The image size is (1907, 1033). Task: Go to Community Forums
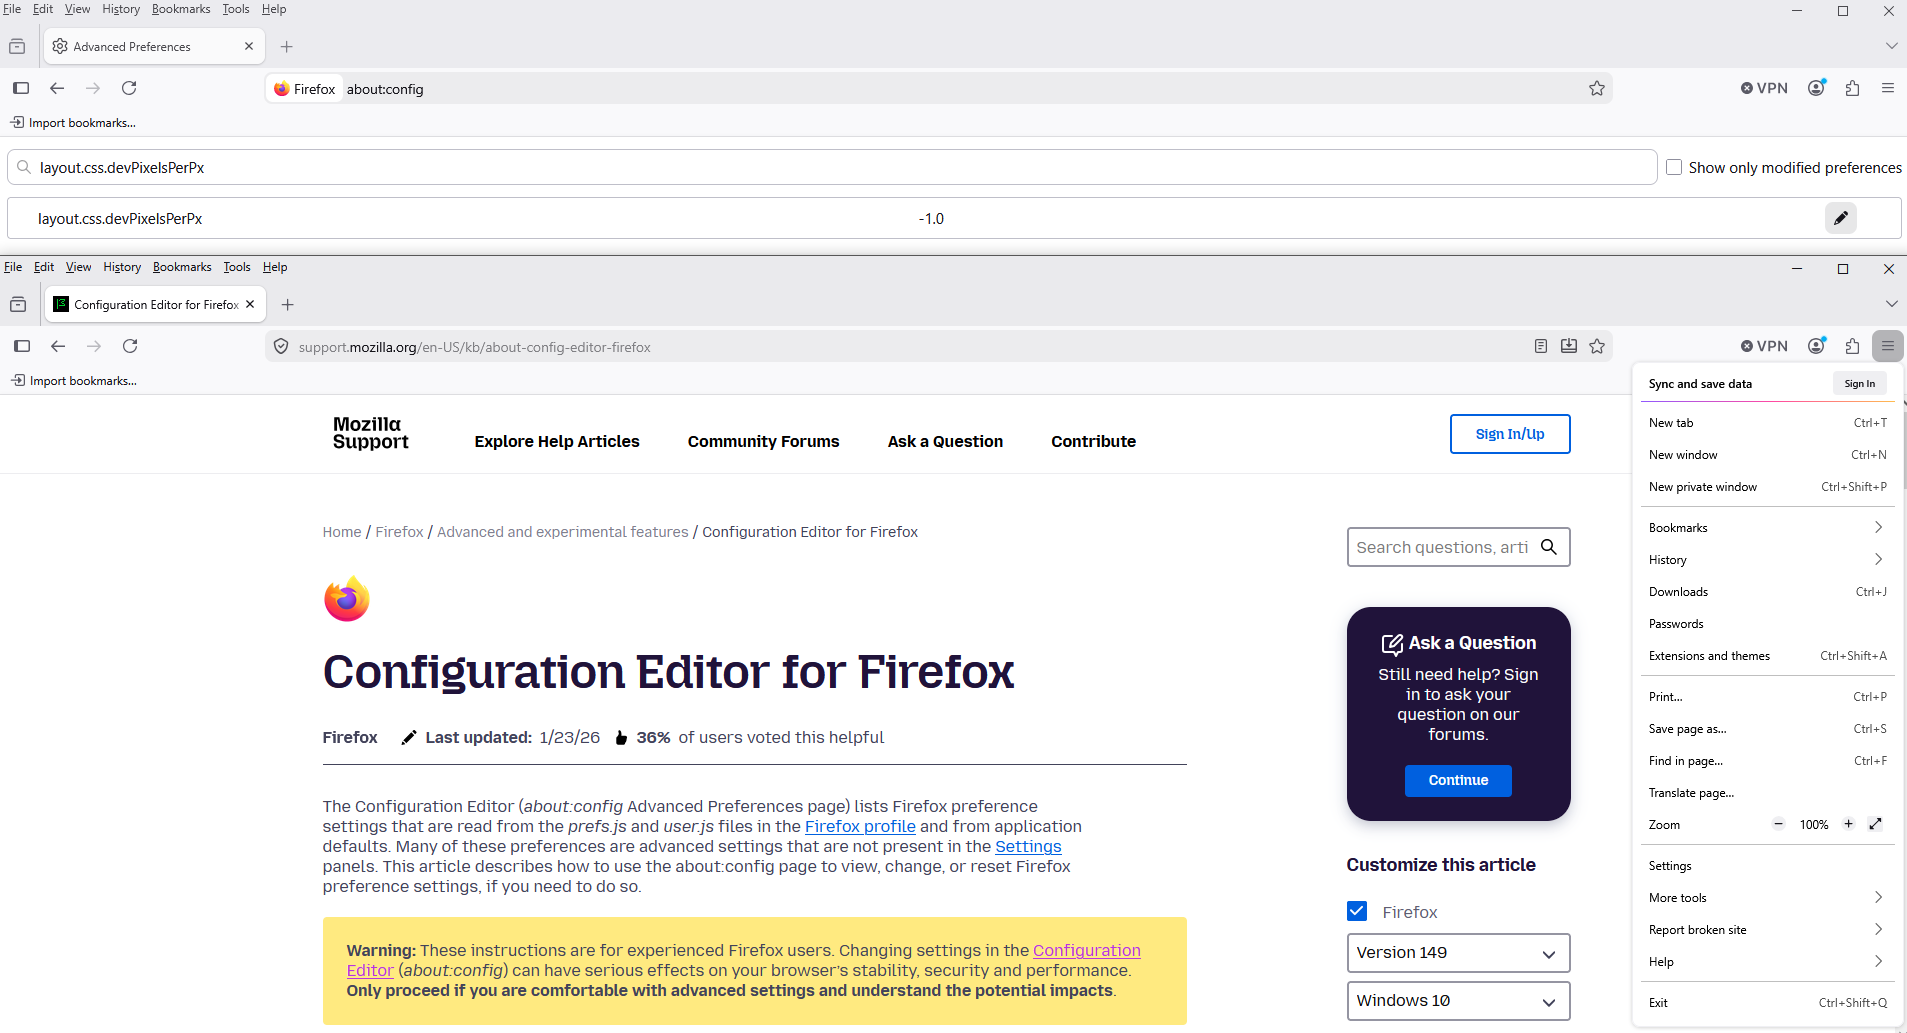coord(763,441)
